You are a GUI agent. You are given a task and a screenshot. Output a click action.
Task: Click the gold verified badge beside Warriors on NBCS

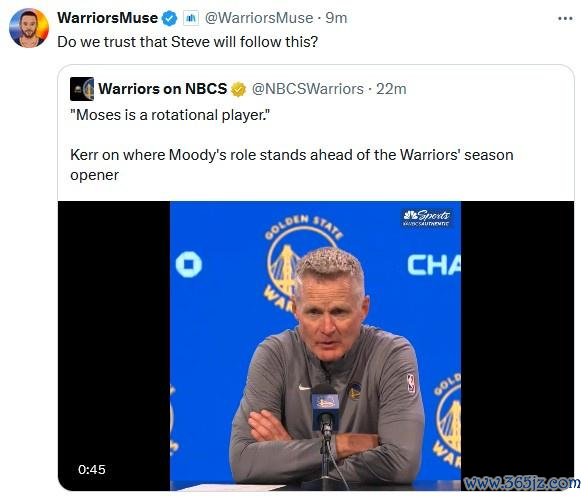(238, 89)
